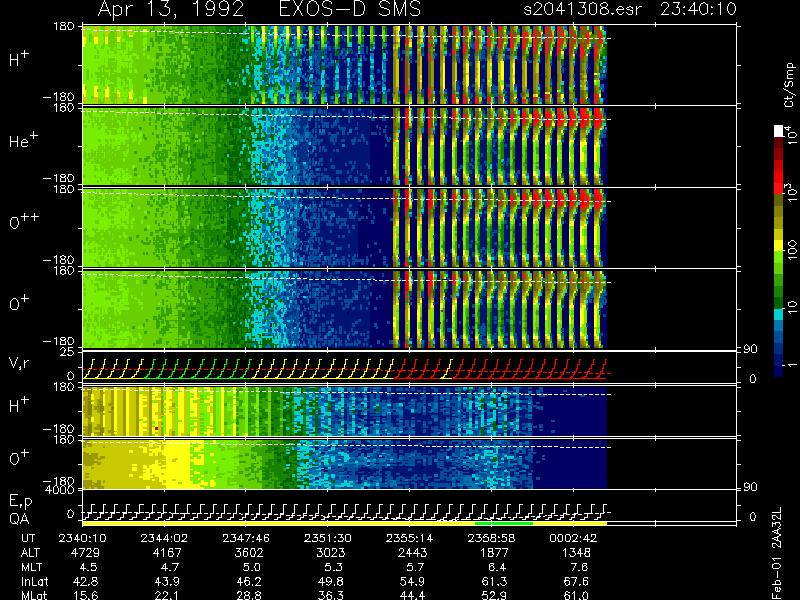Select the UT value "2347:46"
The height and width of the screenshot is (600, 800).
pyautogui.click(x=245, y=538)
